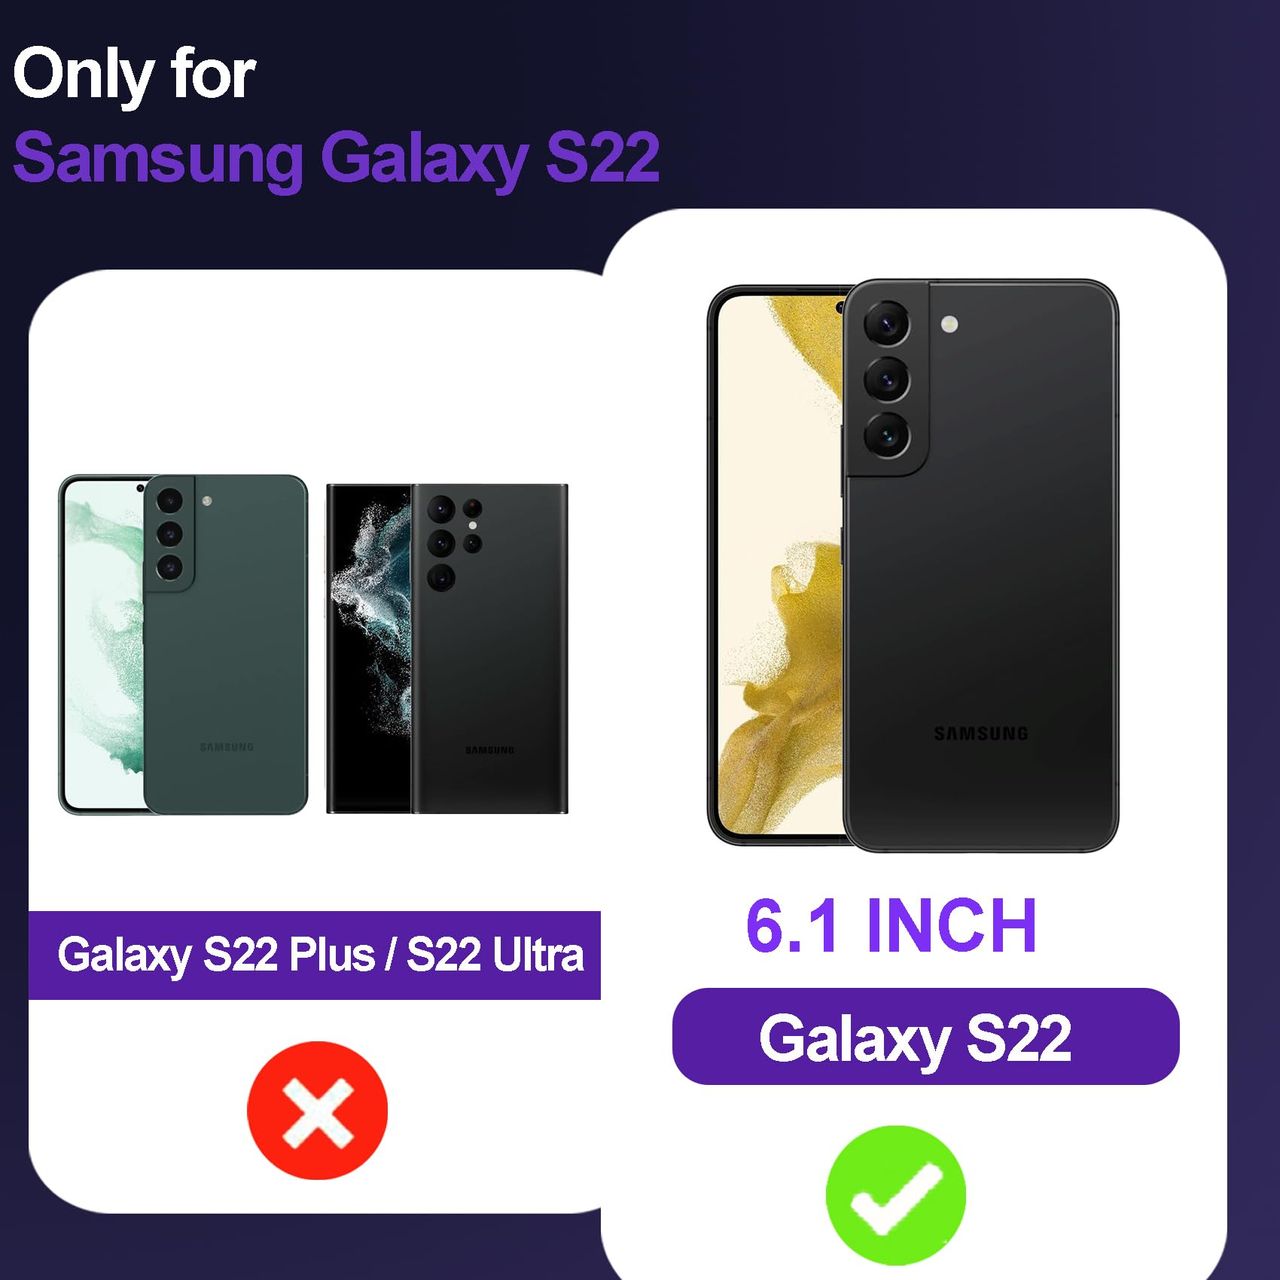Click the green phone's camera bump
The height and width of the screenshot is (1280, 1280).
(169, 533)
